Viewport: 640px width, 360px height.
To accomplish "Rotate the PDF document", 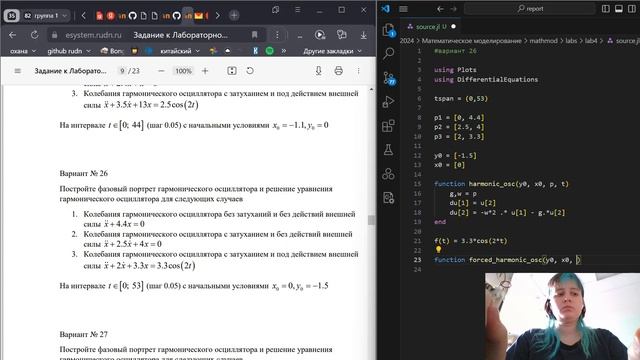I will click(x=250, y=71).
